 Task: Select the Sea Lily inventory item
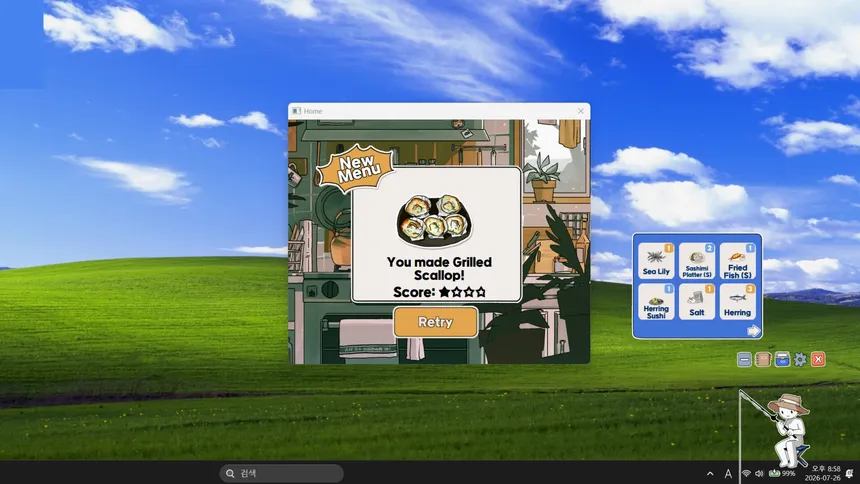(x=656, y=261)
